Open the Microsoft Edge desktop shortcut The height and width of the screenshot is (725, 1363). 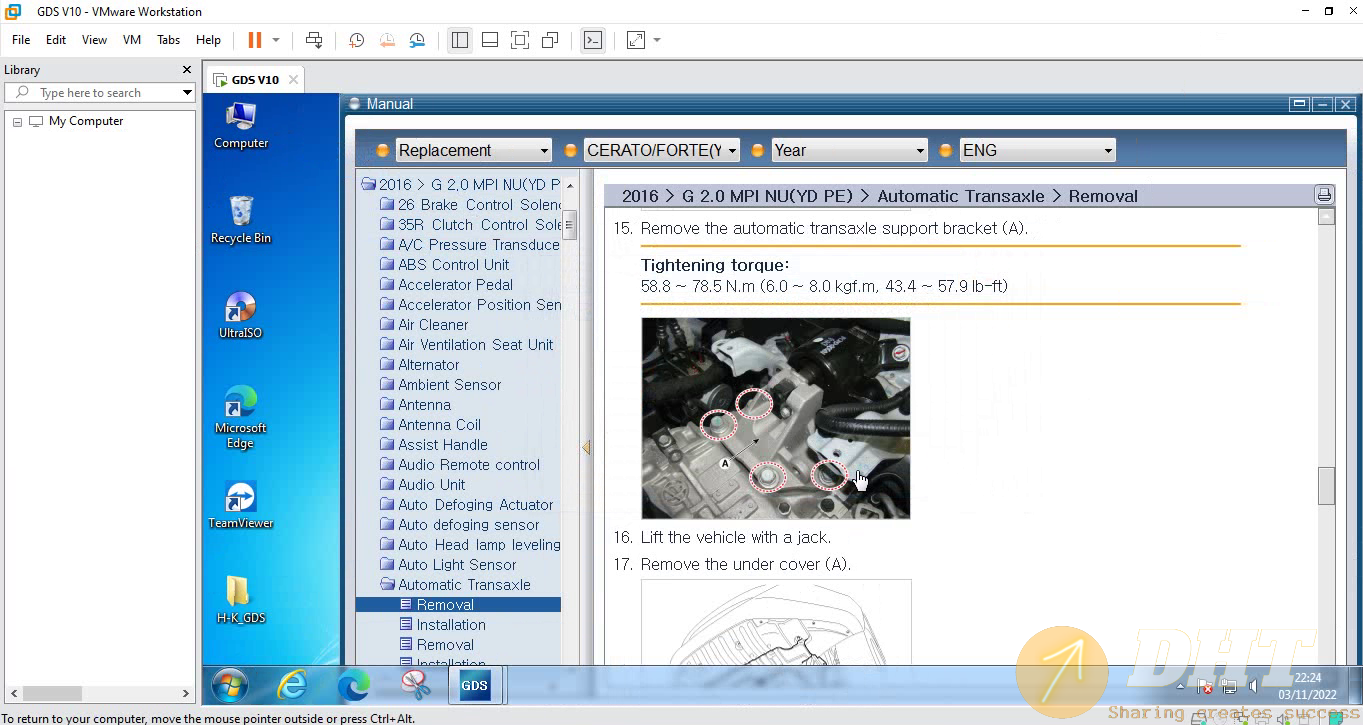(241, 417)
